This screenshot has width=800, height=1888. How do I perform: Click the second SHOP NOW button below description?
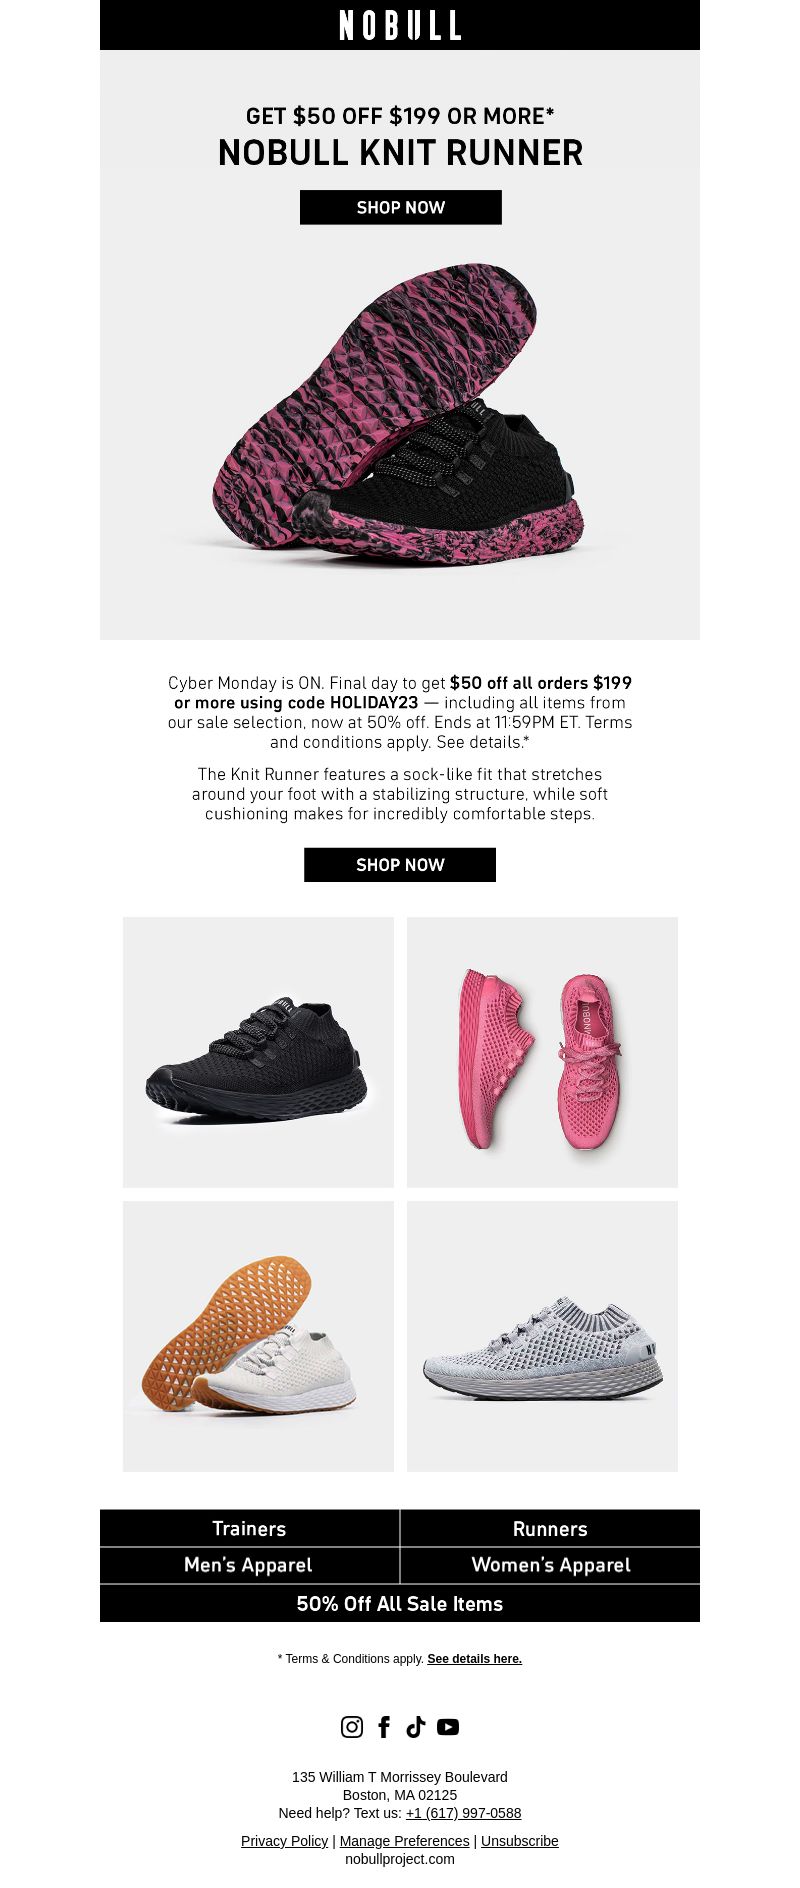(x=400, y=865)
